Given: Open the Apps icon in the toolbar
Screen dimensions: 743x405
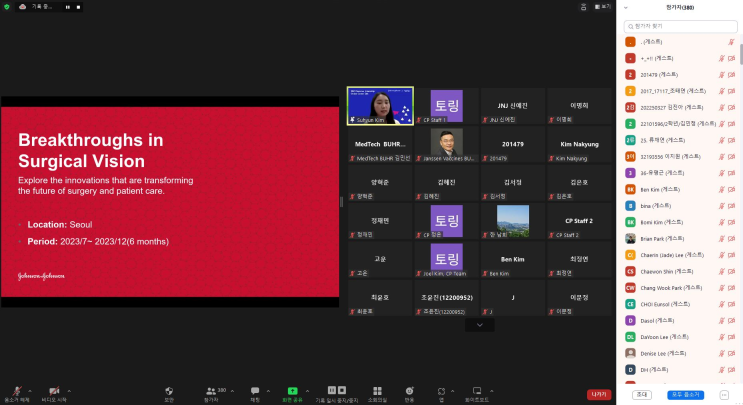Looking at the screenshot, I should tap(441, 391).
